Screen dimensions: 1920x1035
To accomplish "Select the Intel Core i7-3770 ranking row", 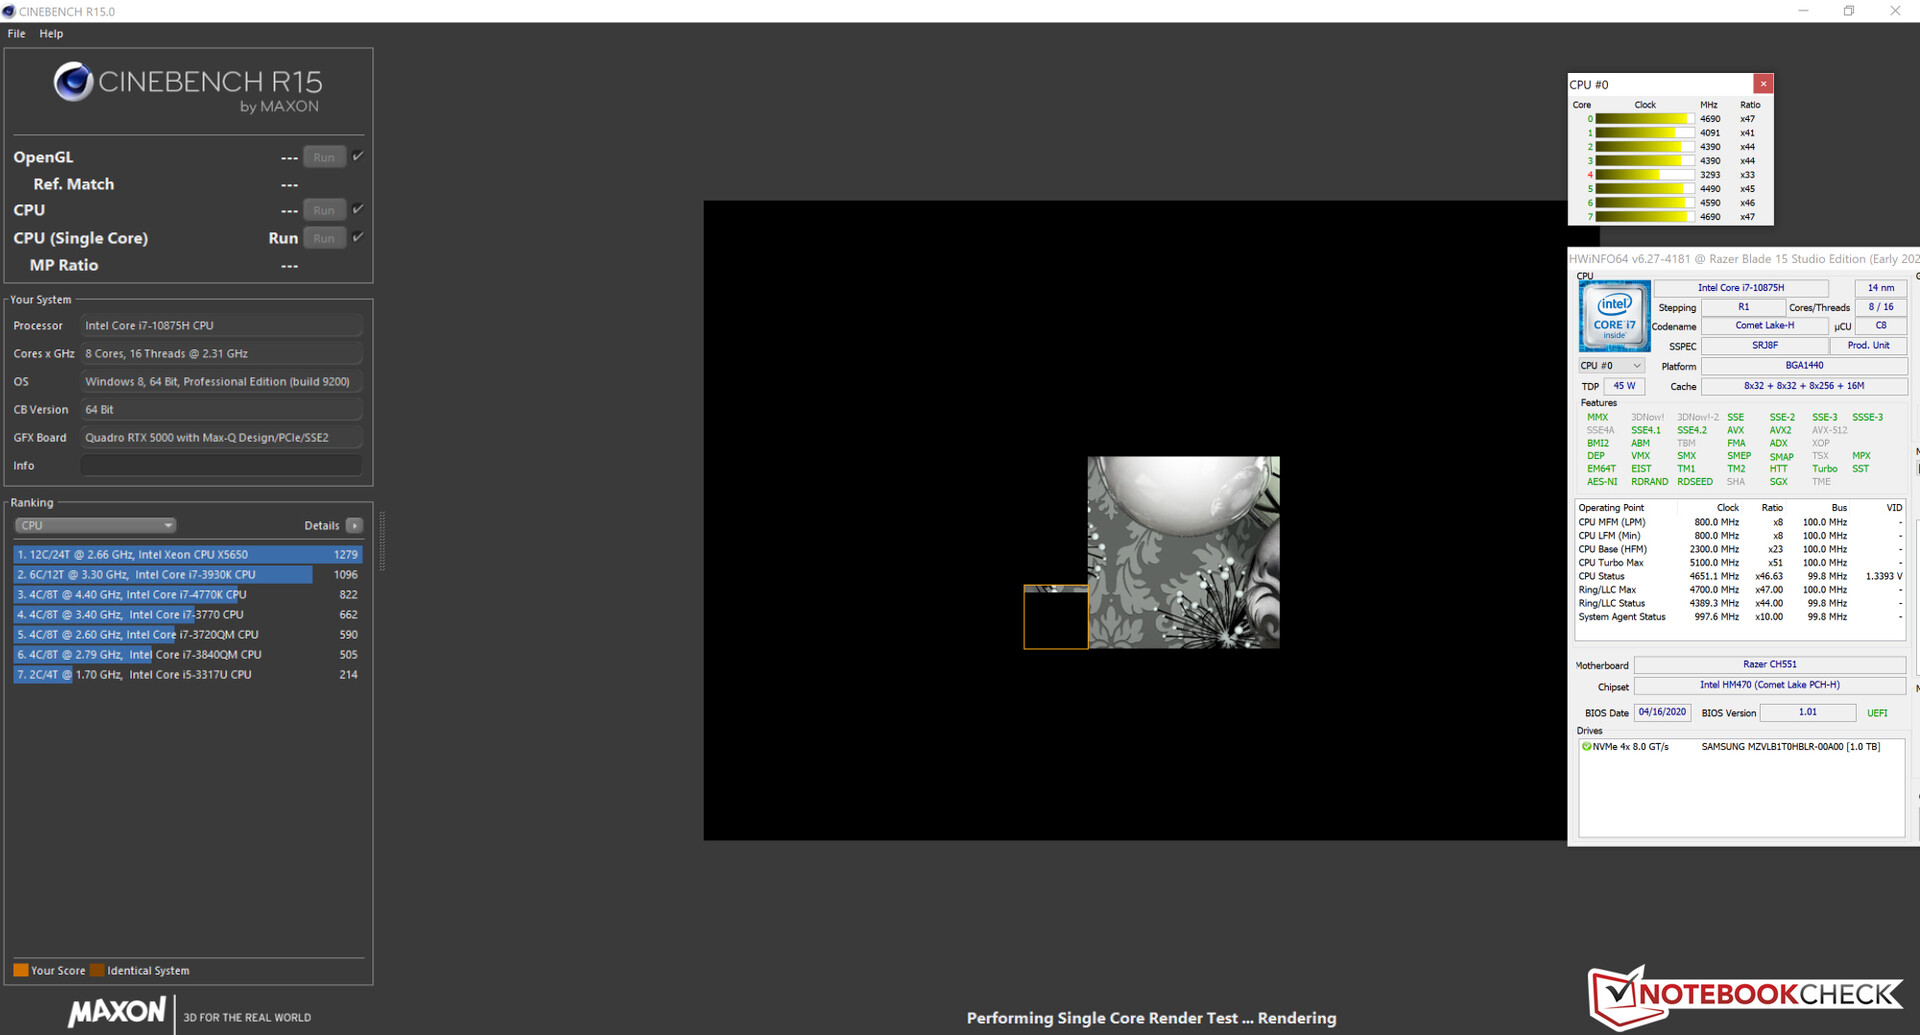I will coord(187,614).
